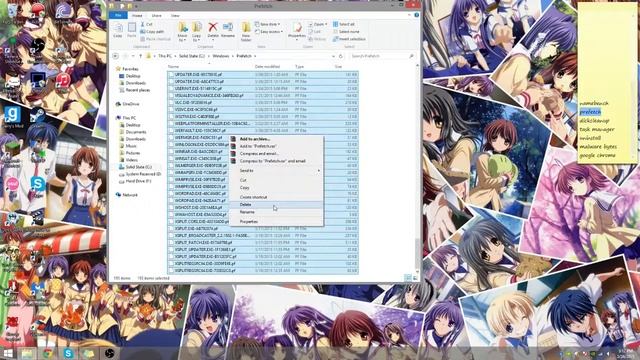Click Skype in the taskbar
This screenshot has height=360, width=640.
tap(68, 353)
